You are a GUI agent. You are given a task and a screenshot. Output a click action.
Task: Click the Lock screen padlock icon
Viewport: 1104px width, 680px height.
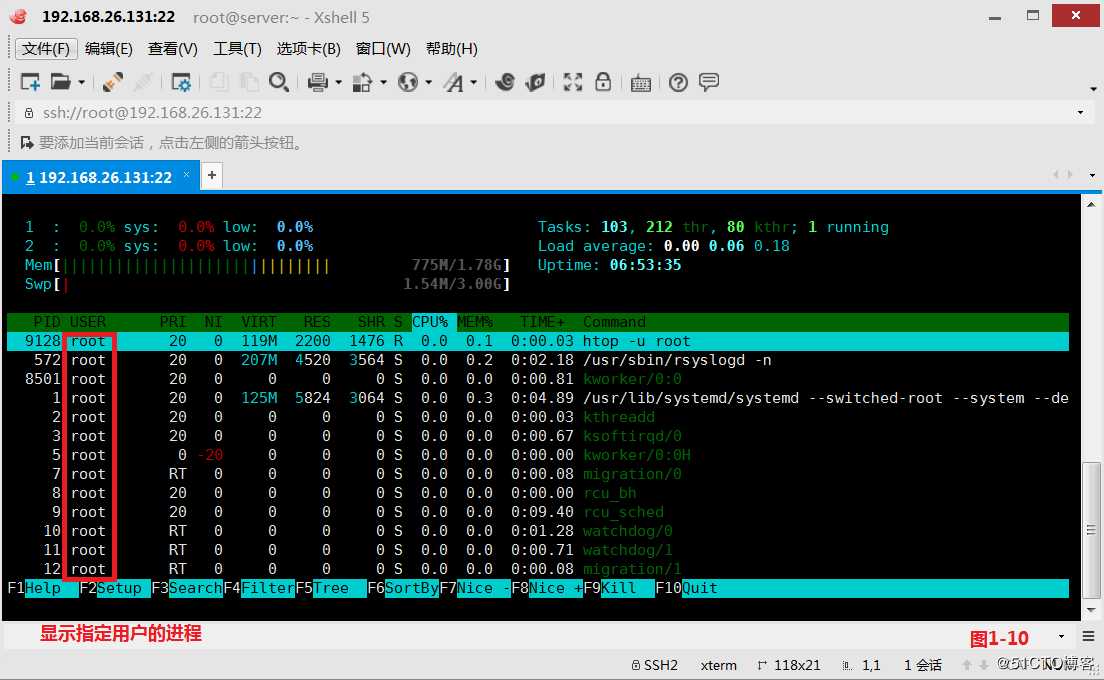click(603, 82)
